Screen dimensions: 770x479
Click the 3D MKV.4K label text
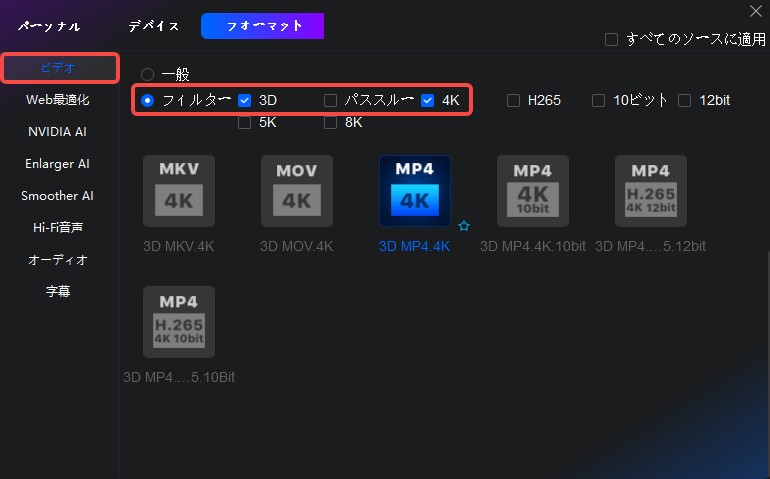click(179, 246)
